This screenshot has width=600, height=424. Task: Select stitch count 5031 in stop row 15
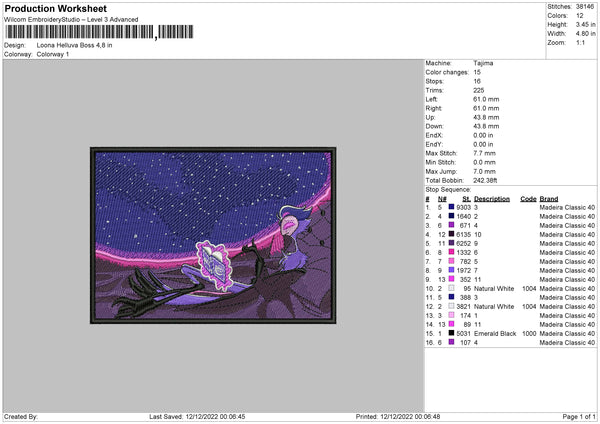pyautogui.click(x=463, y=334)
